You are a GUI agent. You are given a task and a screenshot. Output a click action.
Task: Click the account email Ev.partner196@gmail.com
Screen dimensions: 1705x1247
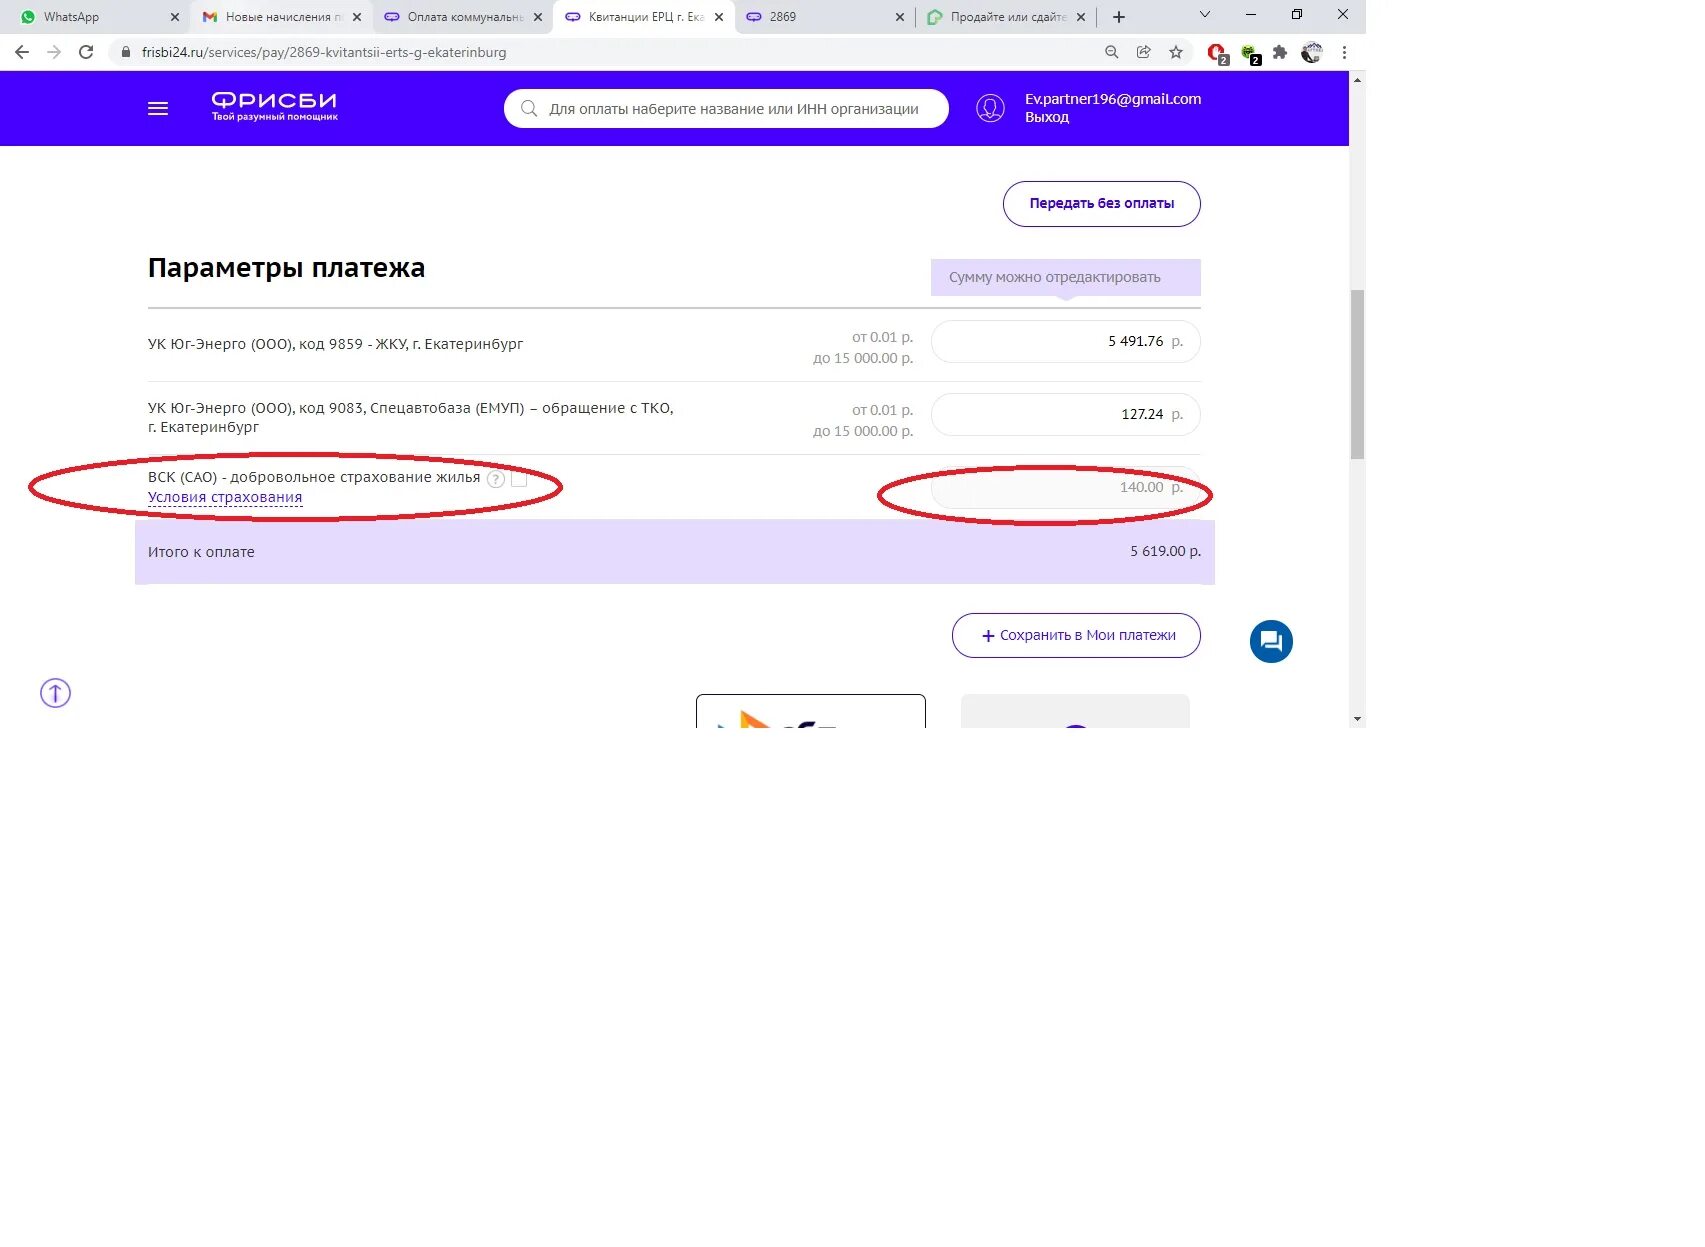(1113, 99)
